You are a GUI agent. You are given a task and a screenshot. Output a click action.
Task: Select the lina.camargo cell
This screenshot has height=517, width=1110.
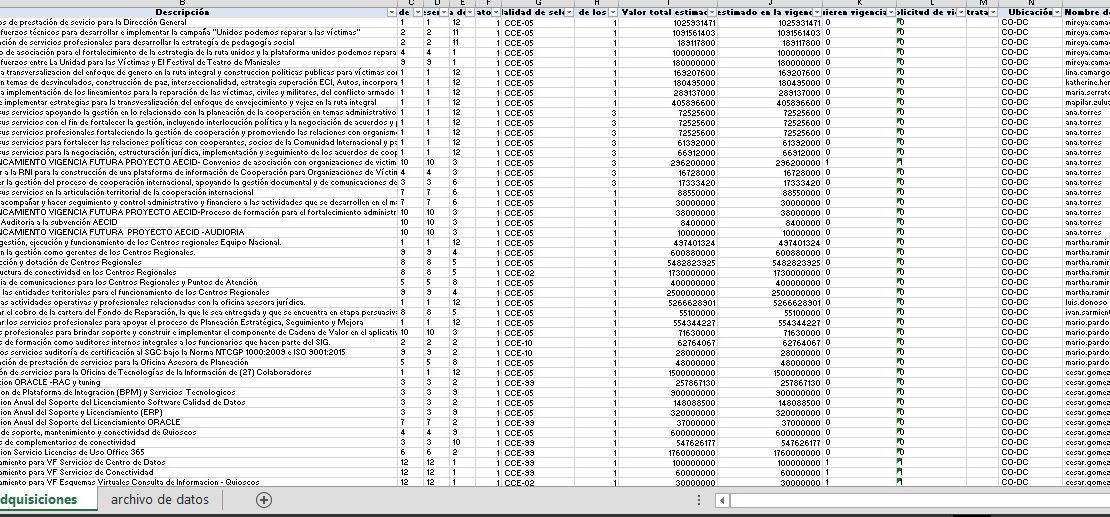pos(1087,72)
